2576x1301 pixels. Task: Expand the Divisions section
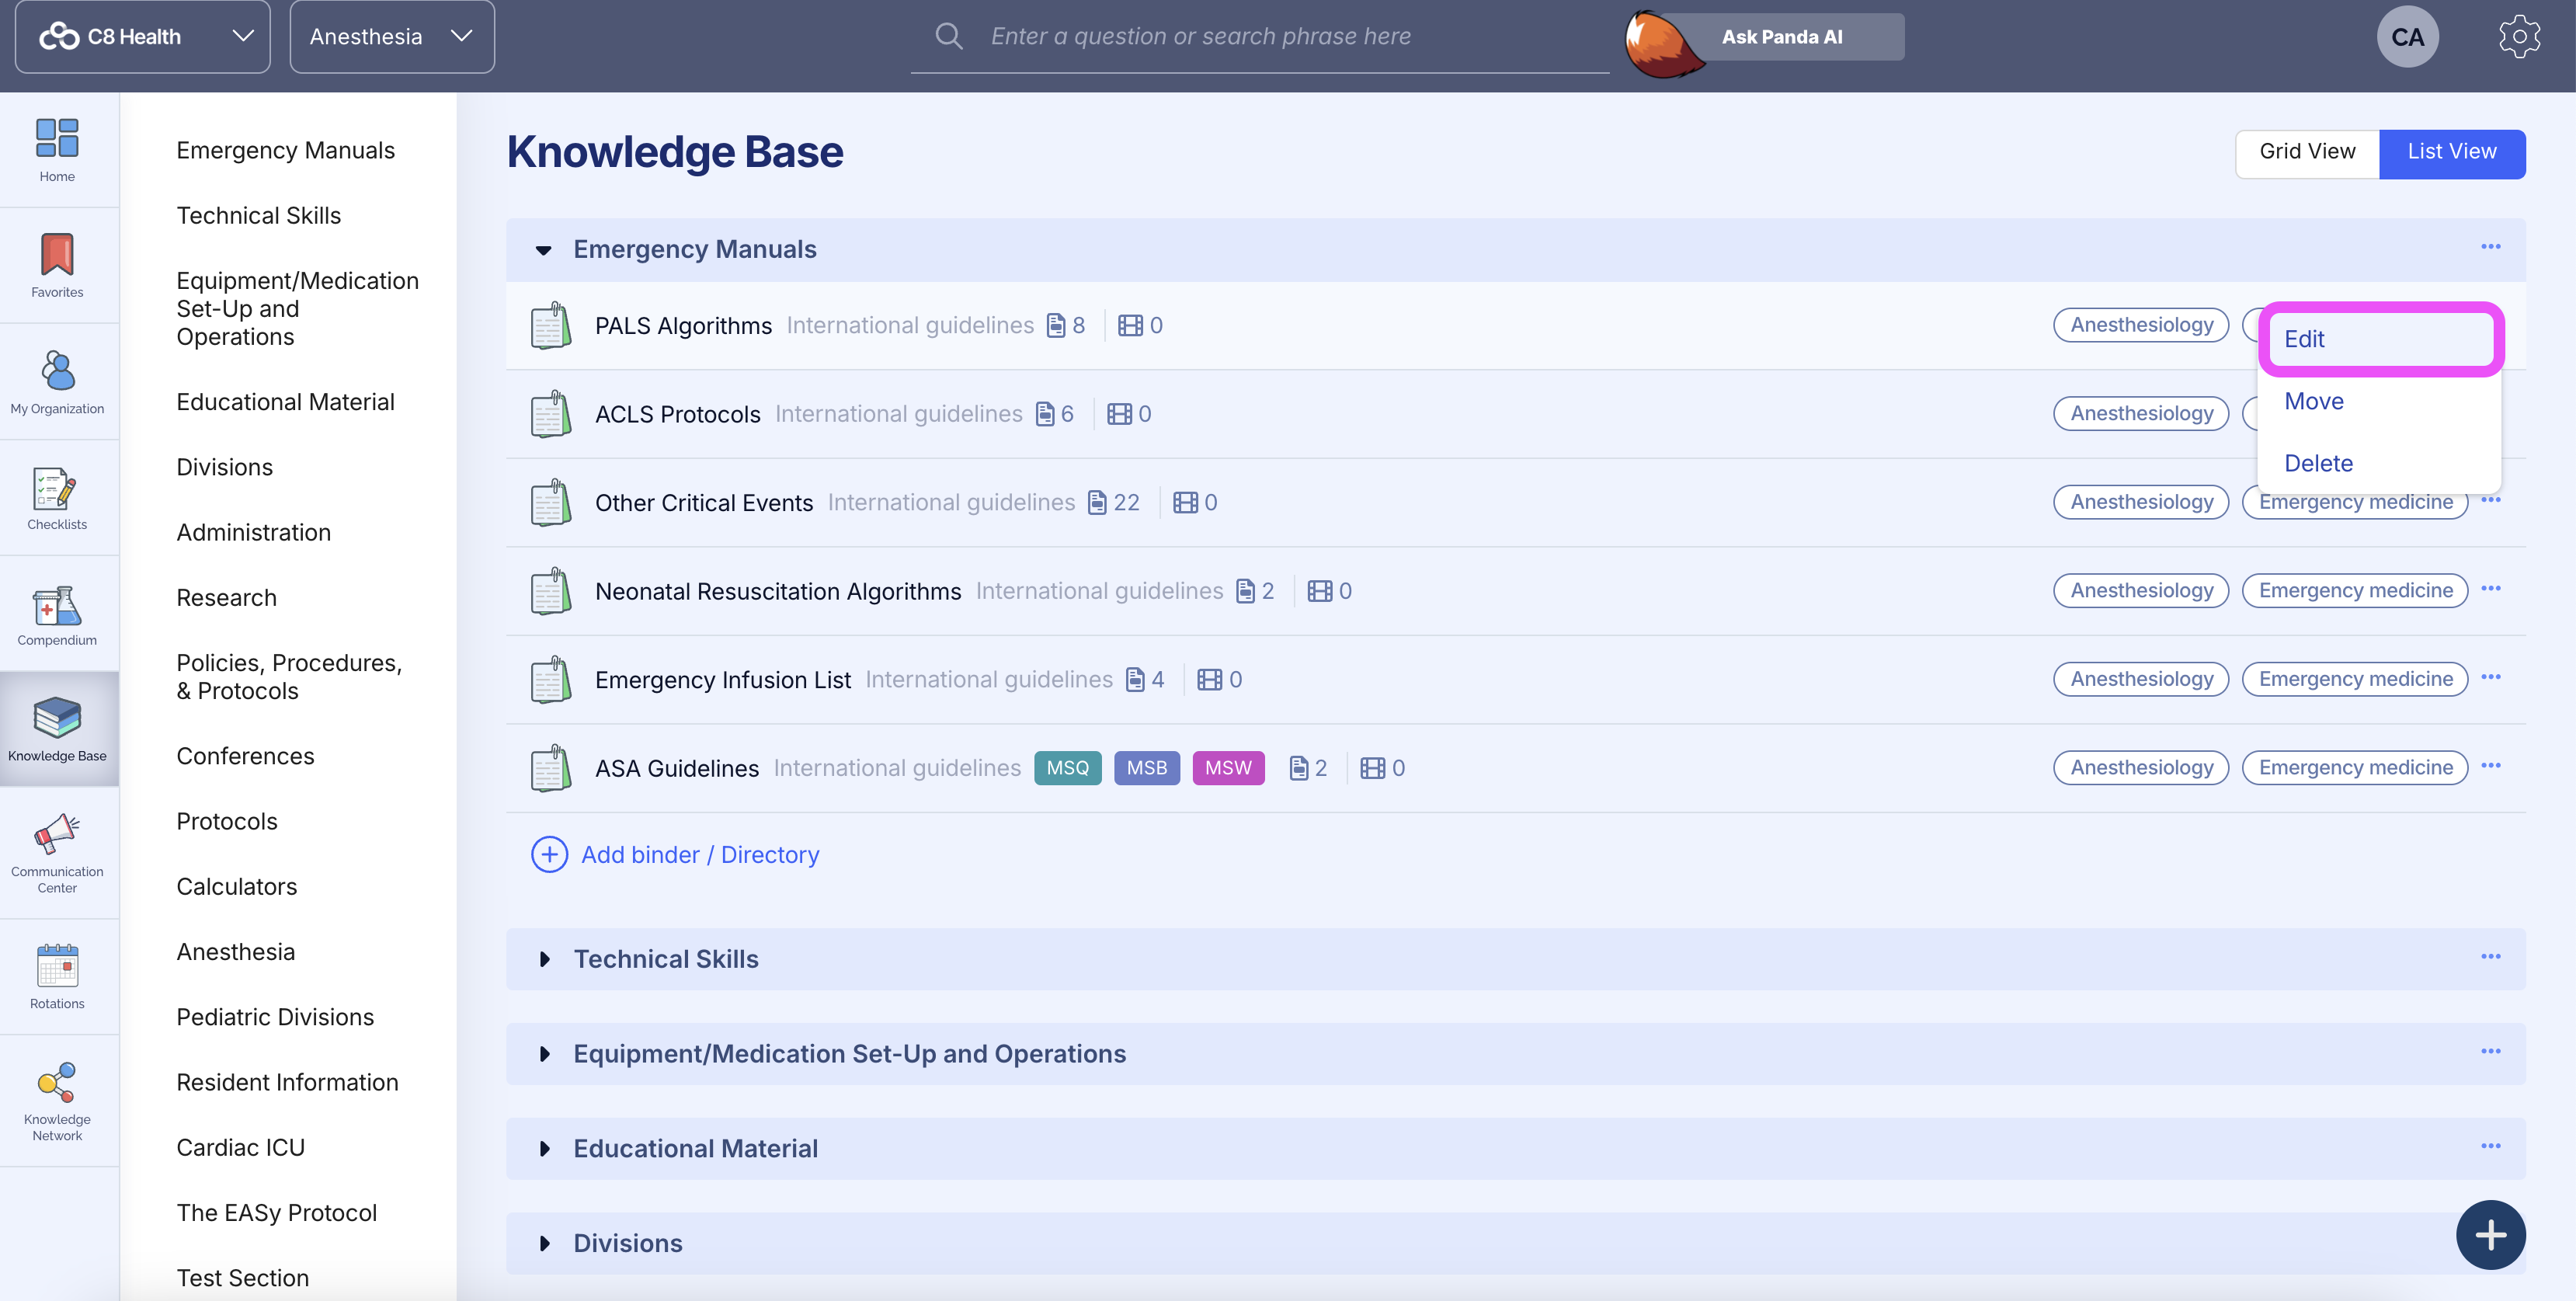pyautogui.click(x=544, y=1244)
